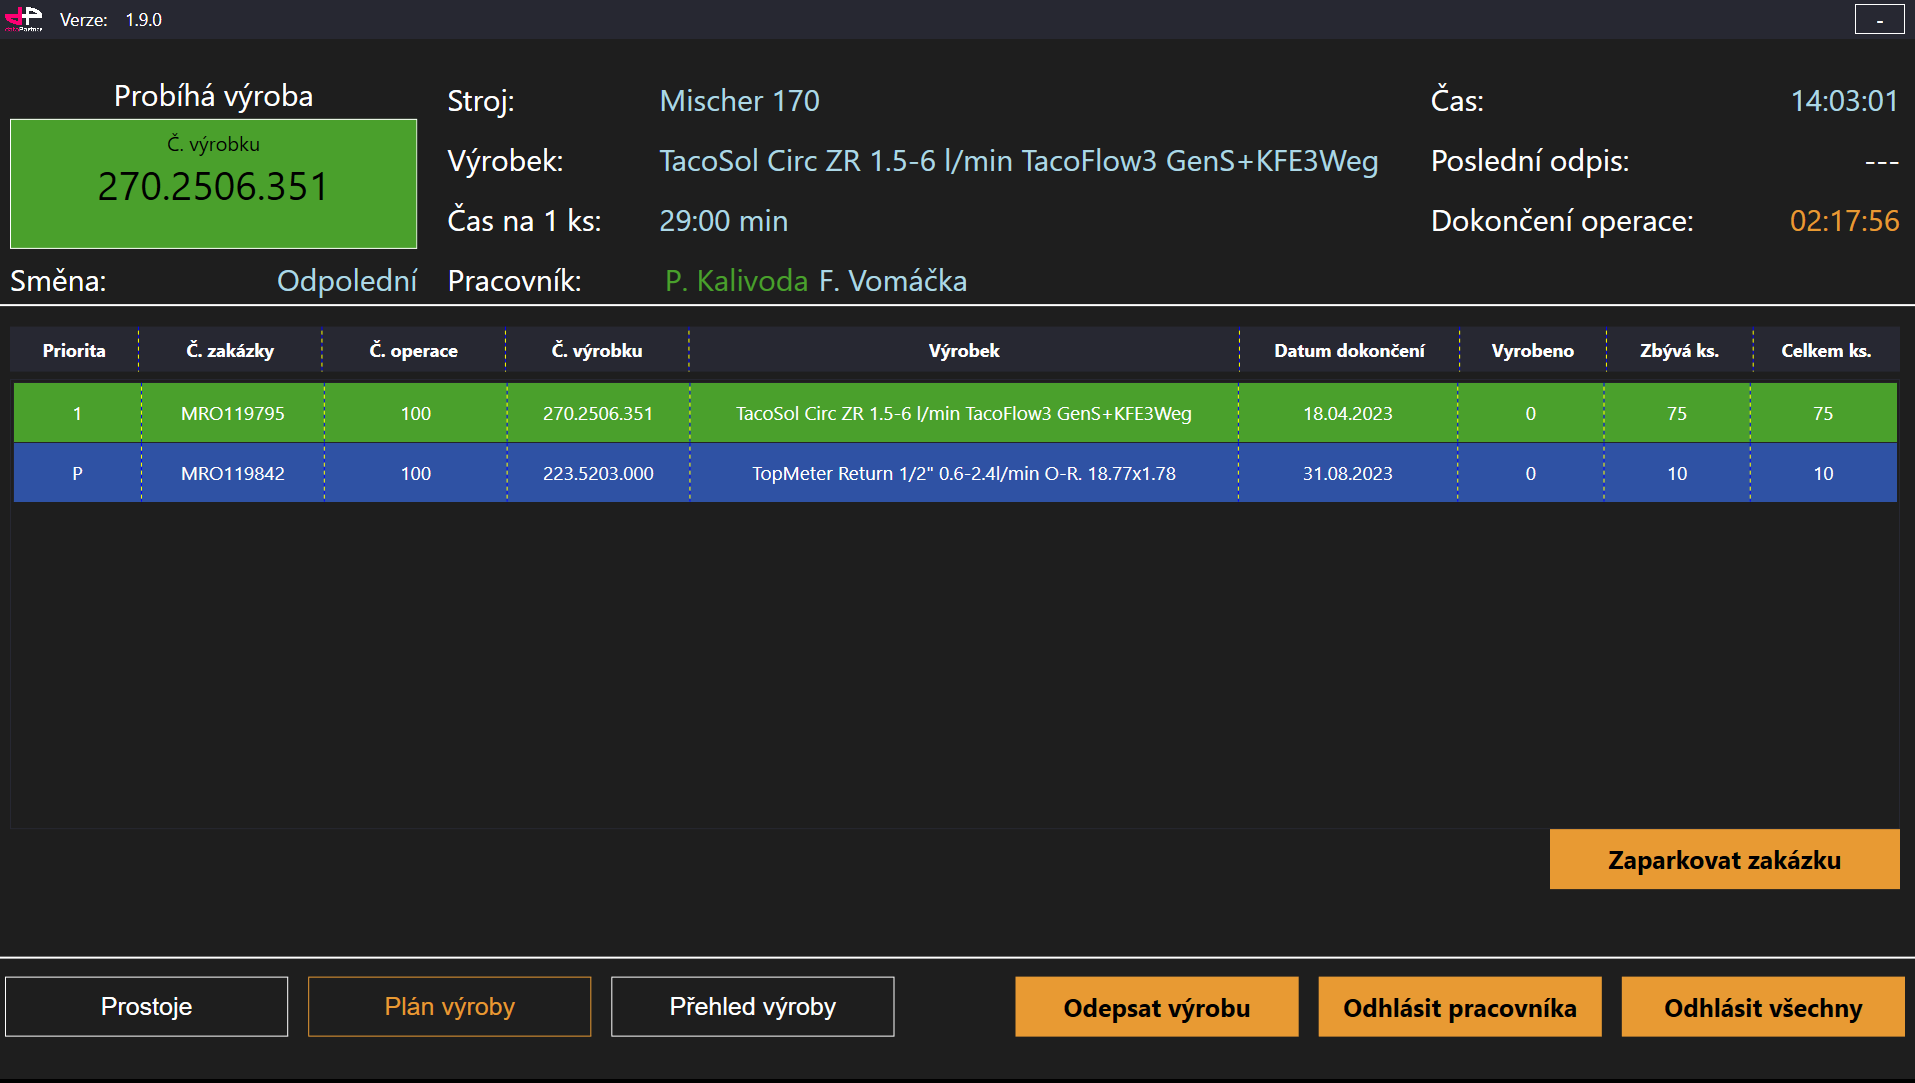Click Probíhá výroba status heading
The width and height of the screenshot is (1915, 1083).
click(213, 96)
